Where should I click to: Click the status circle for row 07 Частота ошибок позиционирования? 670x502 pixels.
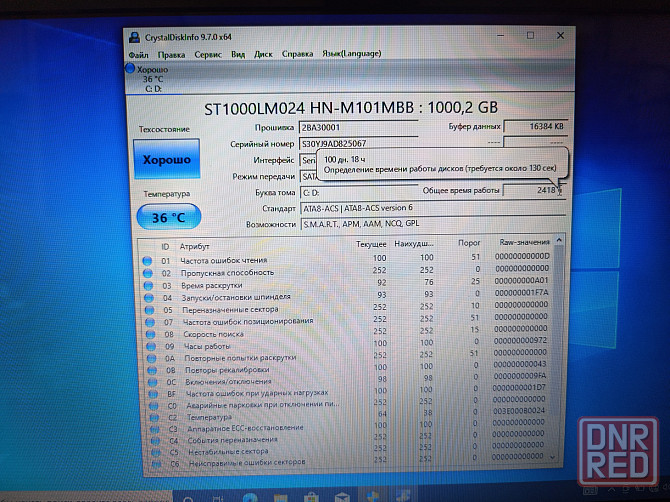pyautogui.click(x=150, y=322)
